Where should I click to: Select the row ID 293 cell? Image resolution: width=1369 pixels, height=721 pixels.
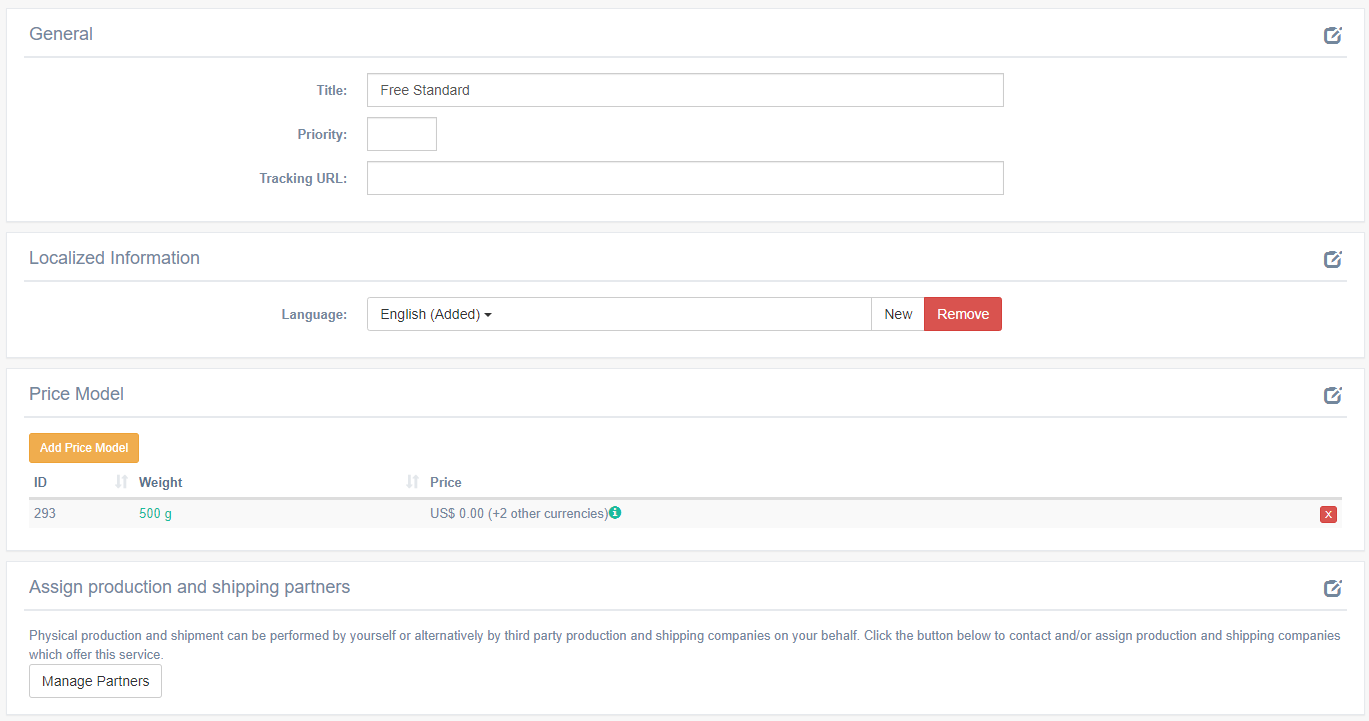(x=45, y=514)
